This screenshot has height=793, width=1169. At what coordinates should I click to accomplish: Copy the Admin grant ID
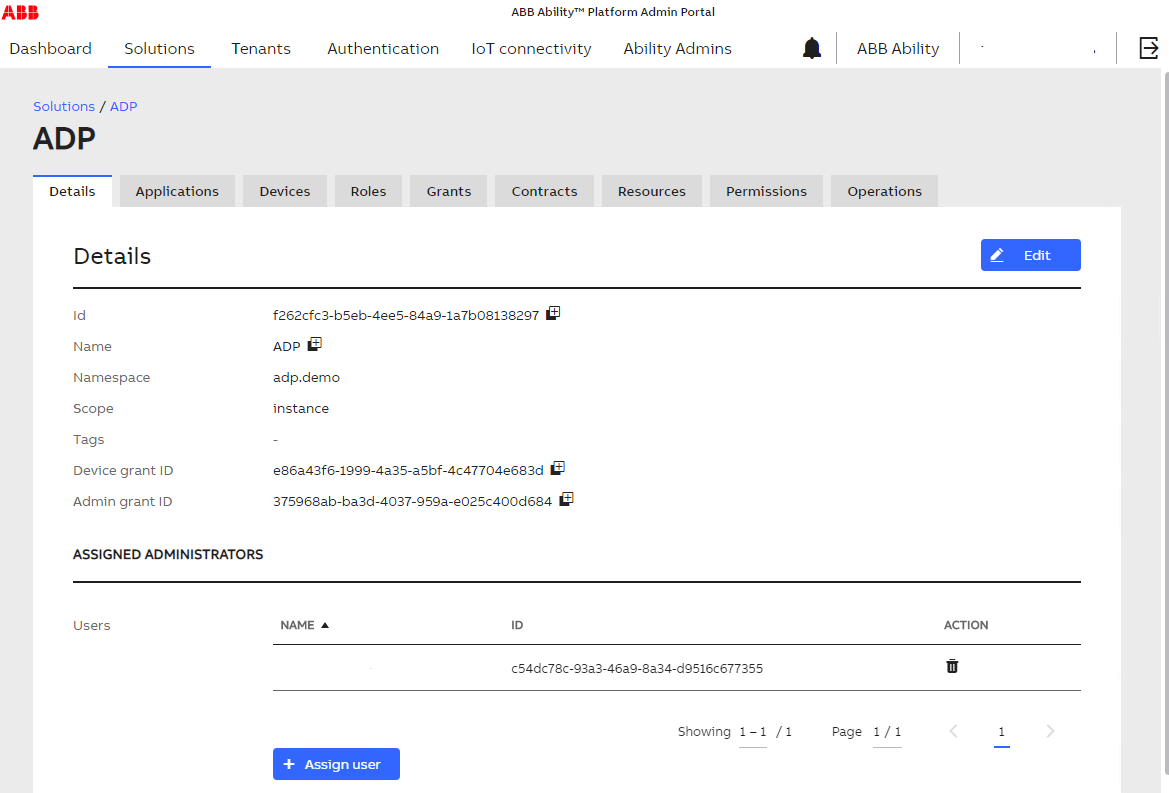pos(567,499)
